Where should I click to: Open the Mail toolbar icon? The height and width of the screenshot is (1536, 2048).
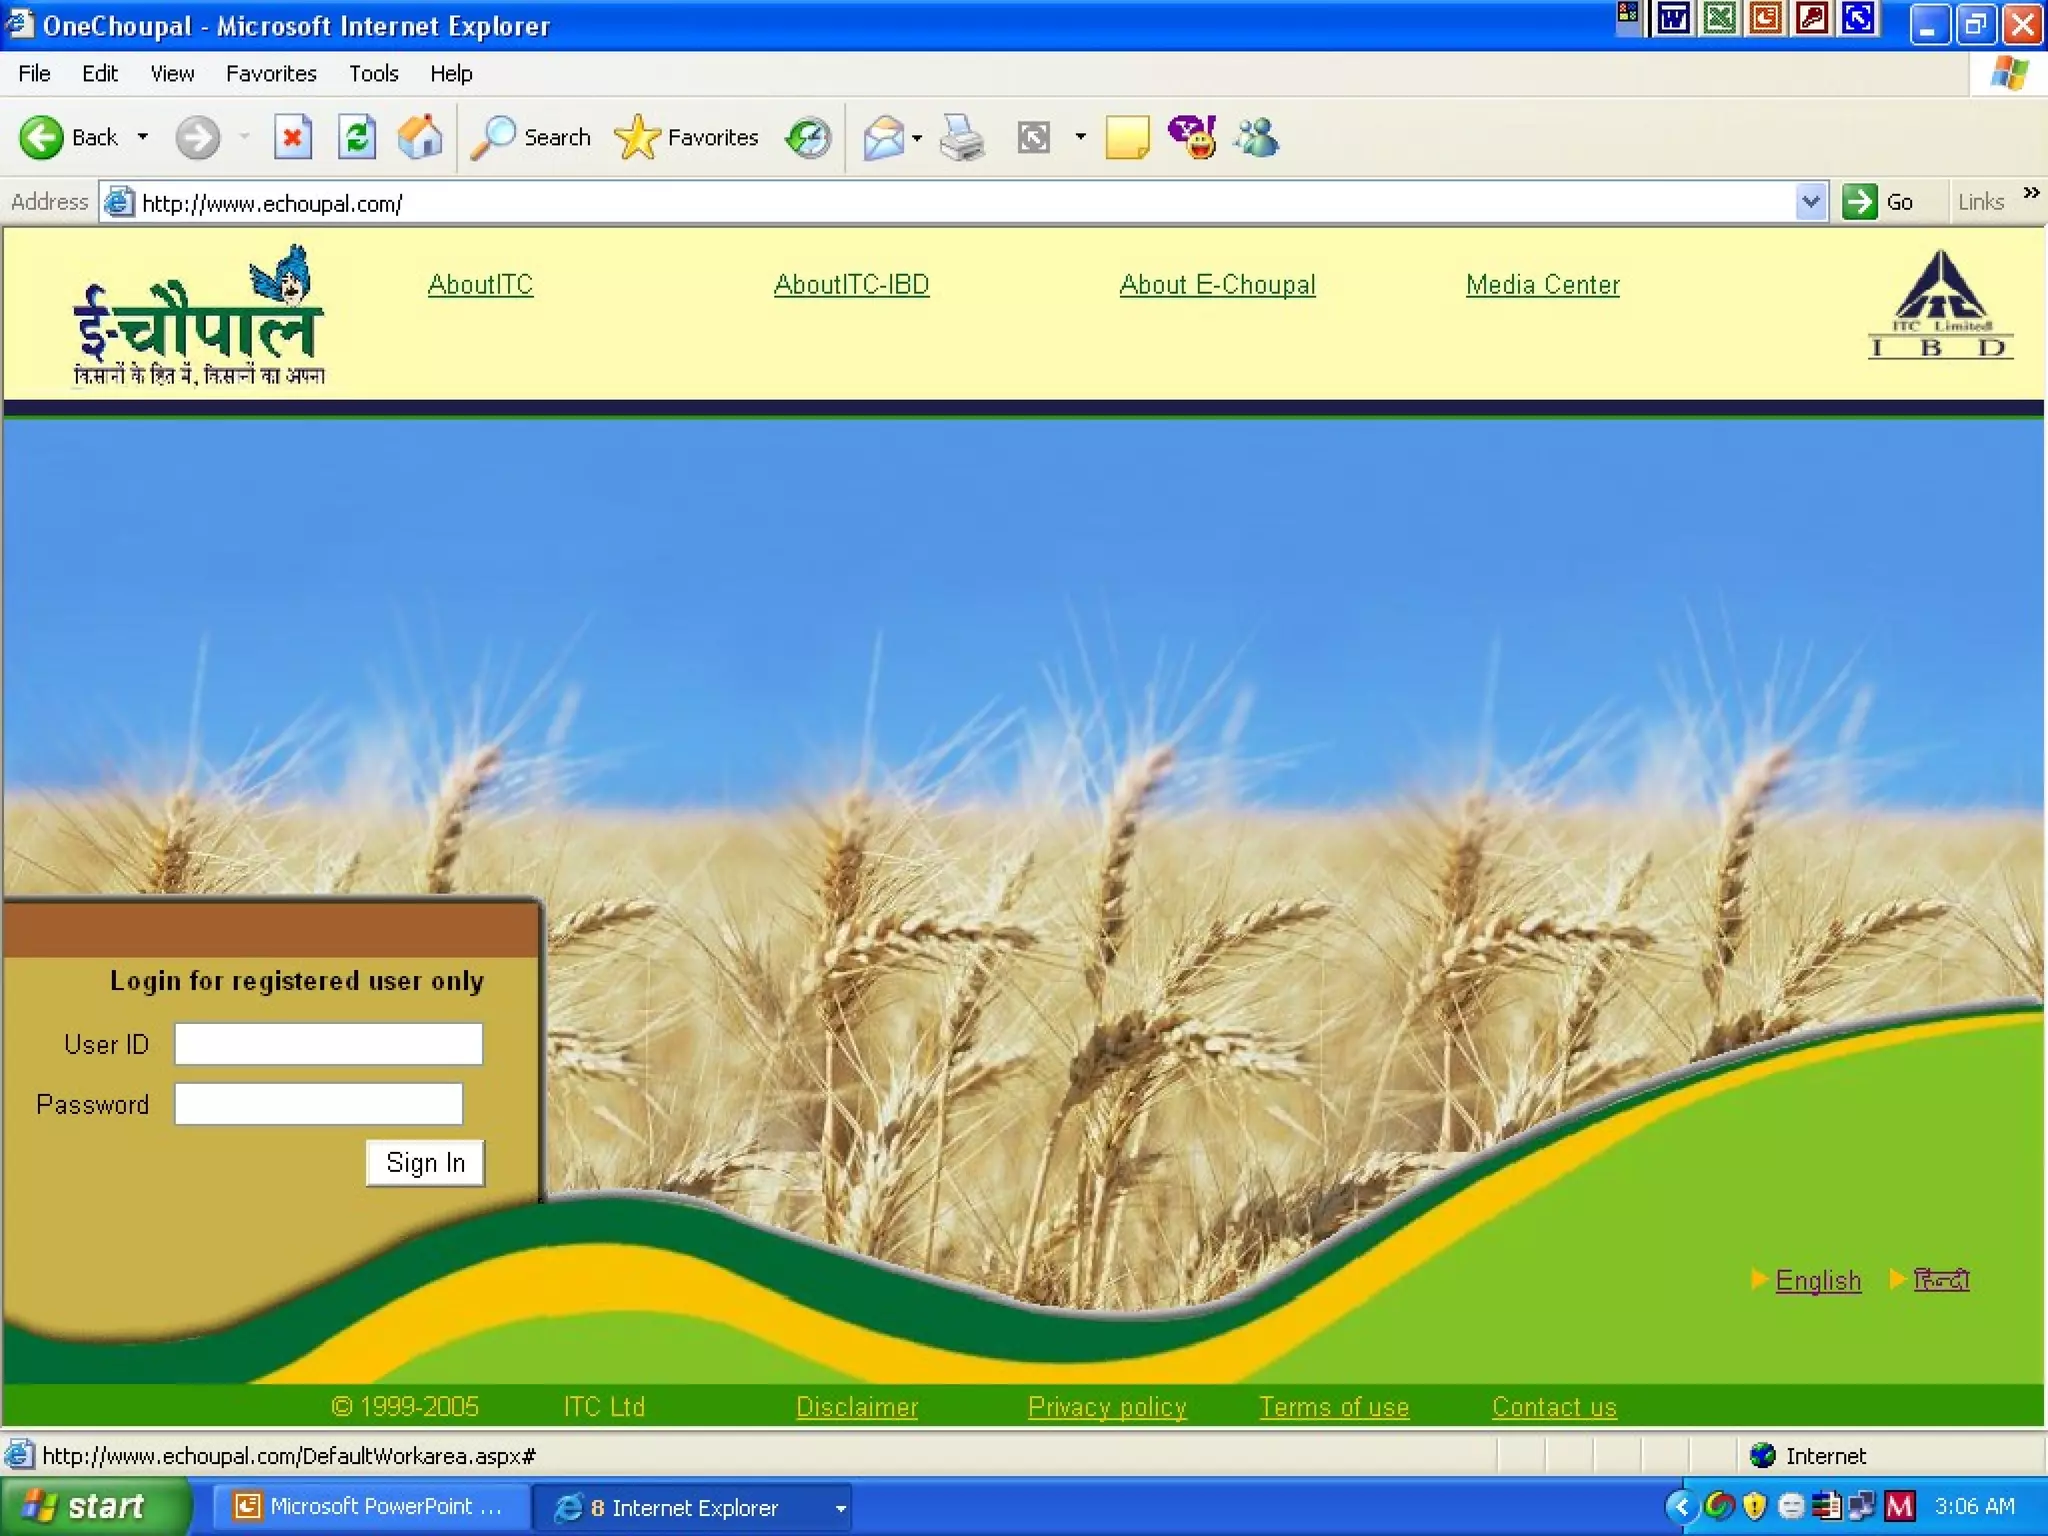(x=884, y=137)
